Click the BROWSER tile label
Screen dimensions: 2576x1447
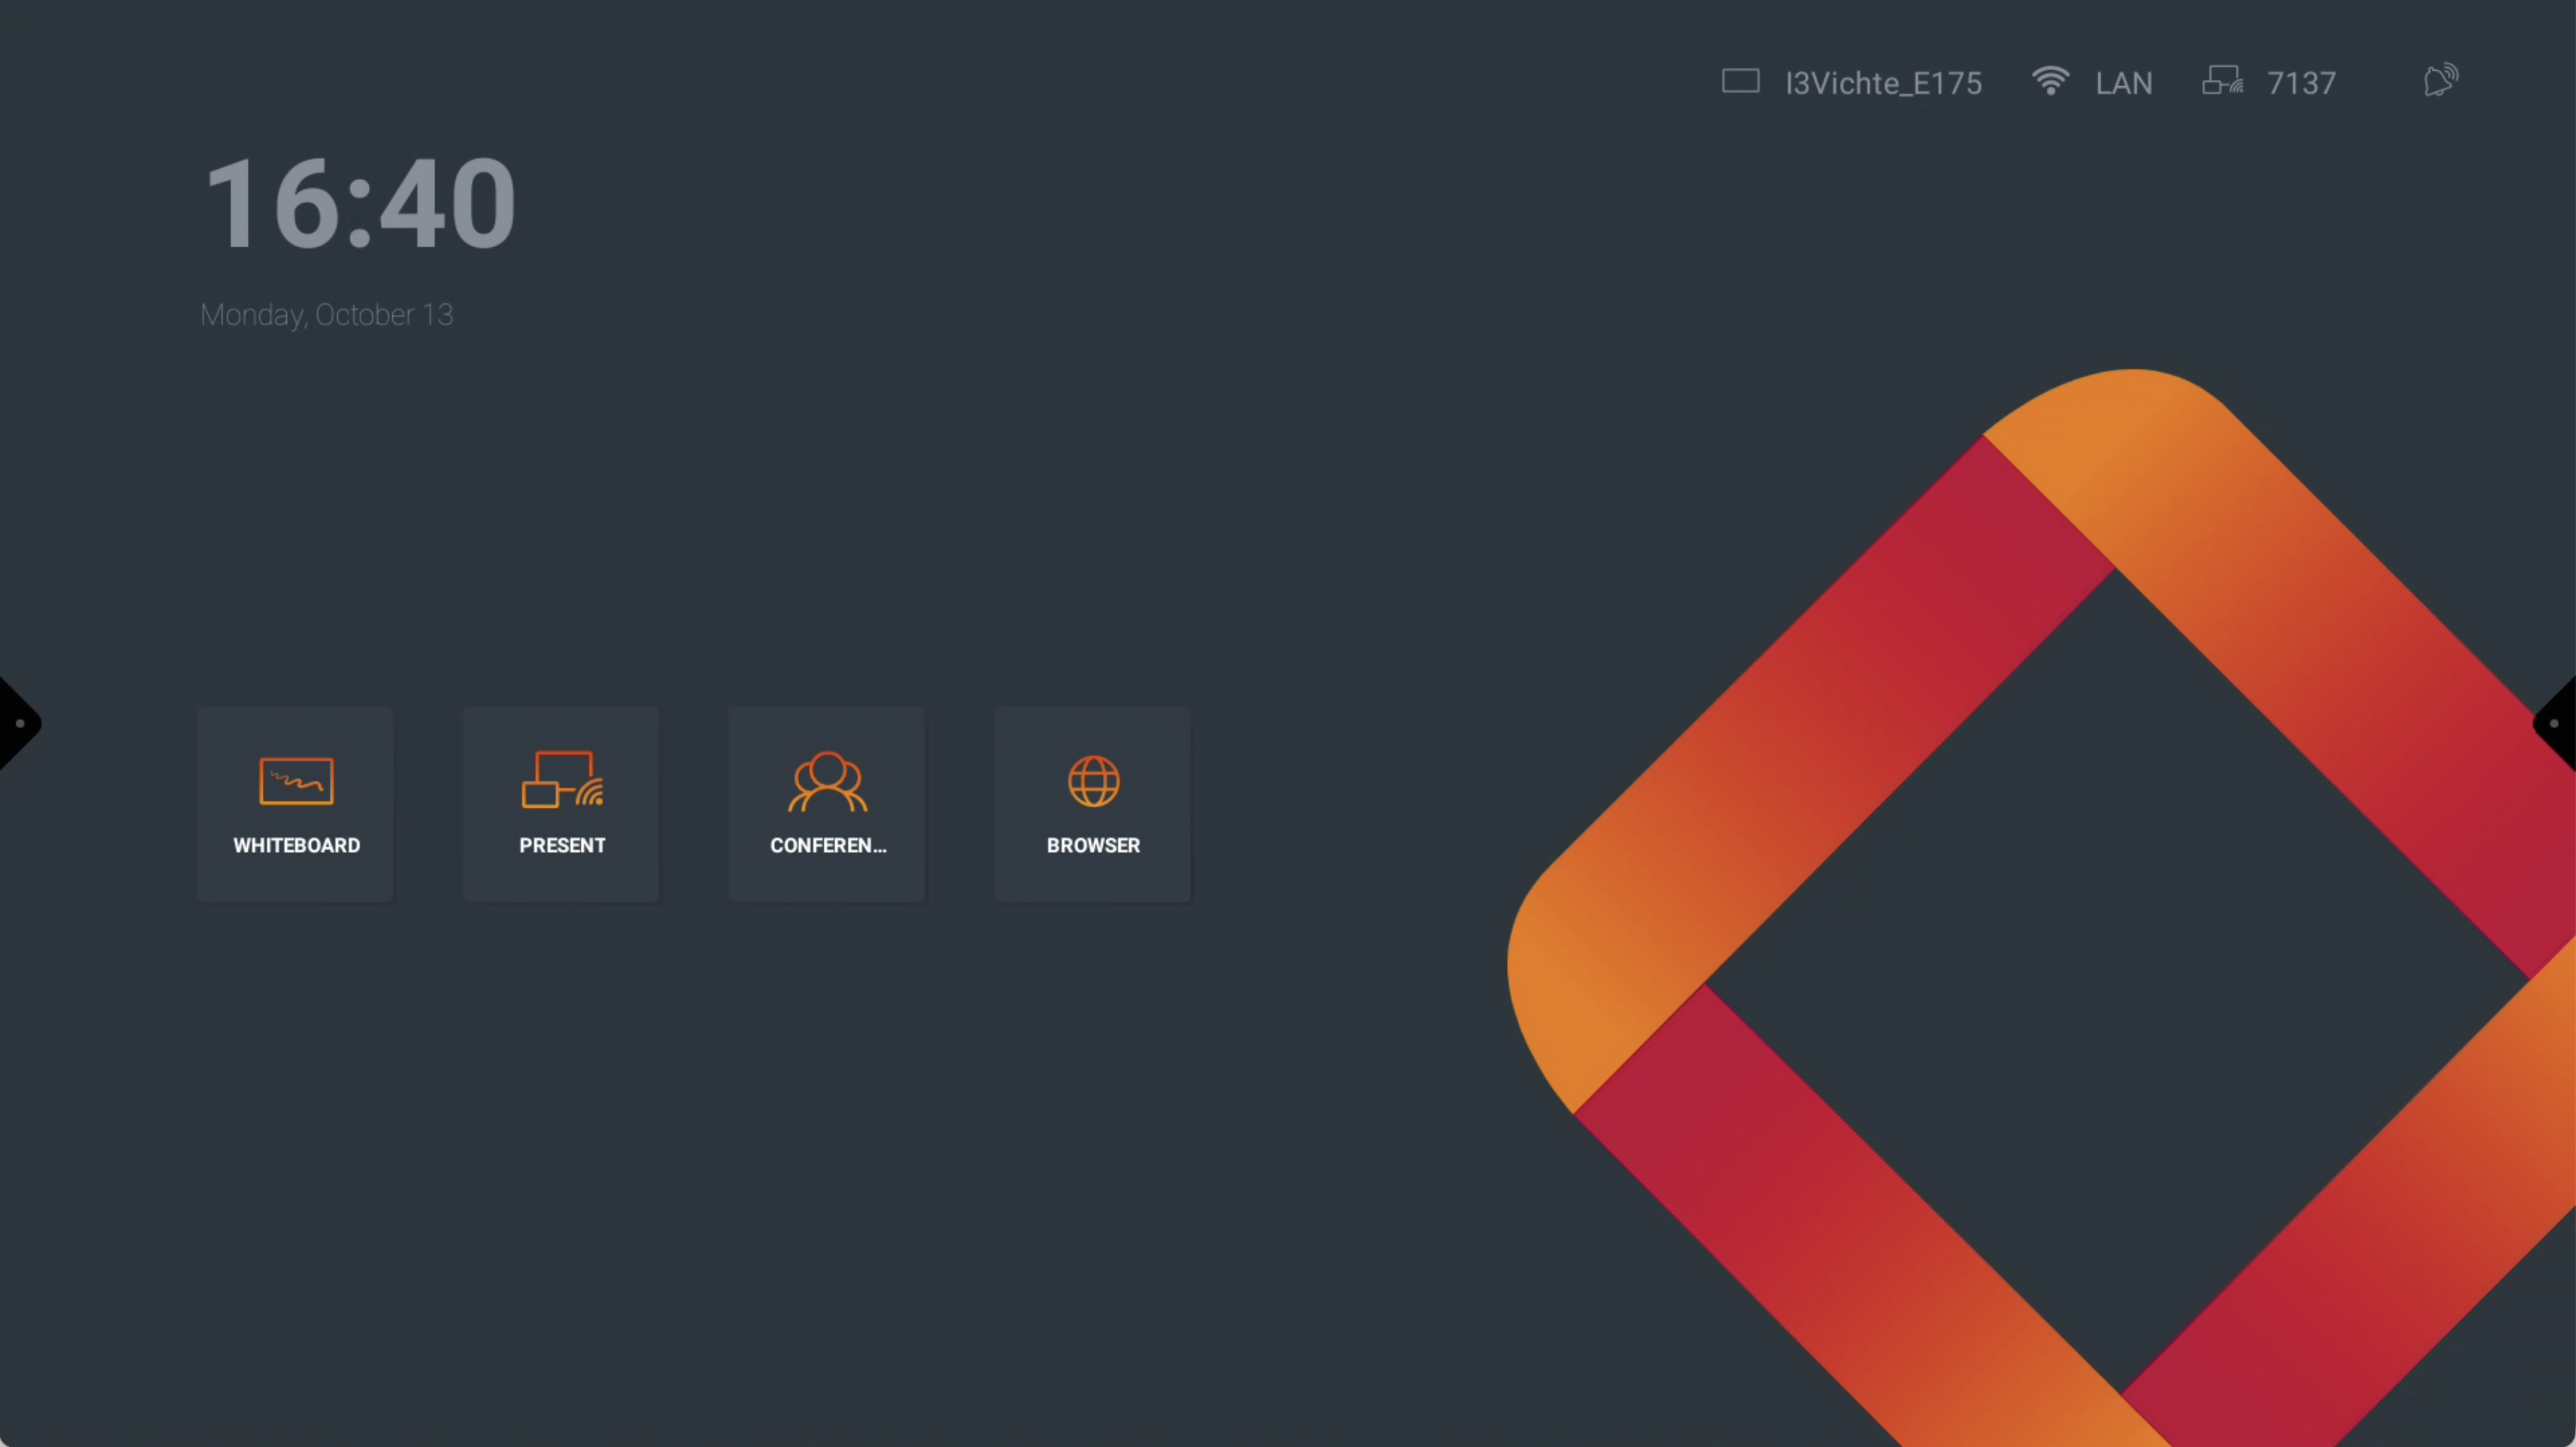(x=1093, y=845)
